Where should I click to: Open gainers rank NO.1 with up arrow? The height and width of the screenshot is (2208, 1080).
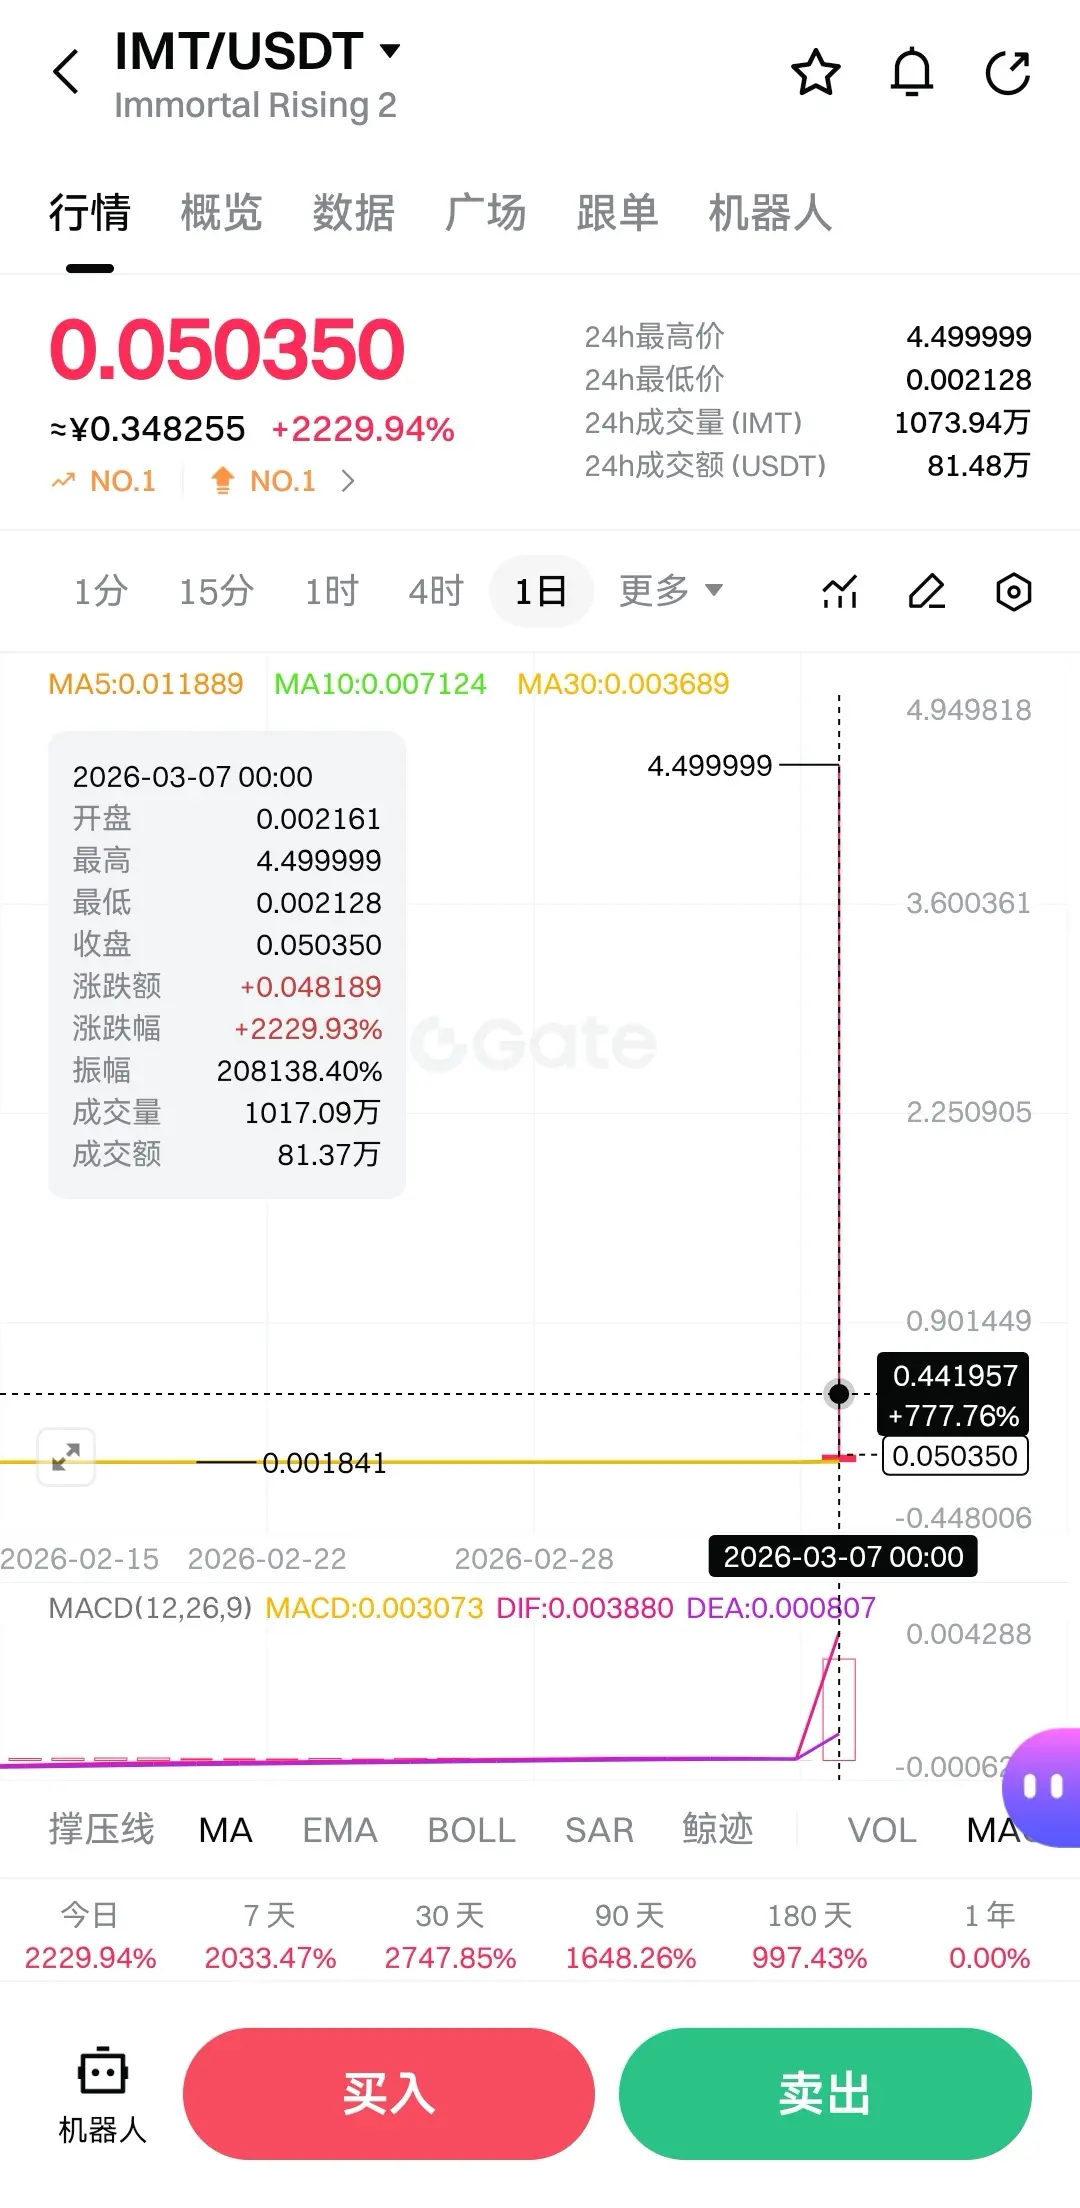coord(263,481)
